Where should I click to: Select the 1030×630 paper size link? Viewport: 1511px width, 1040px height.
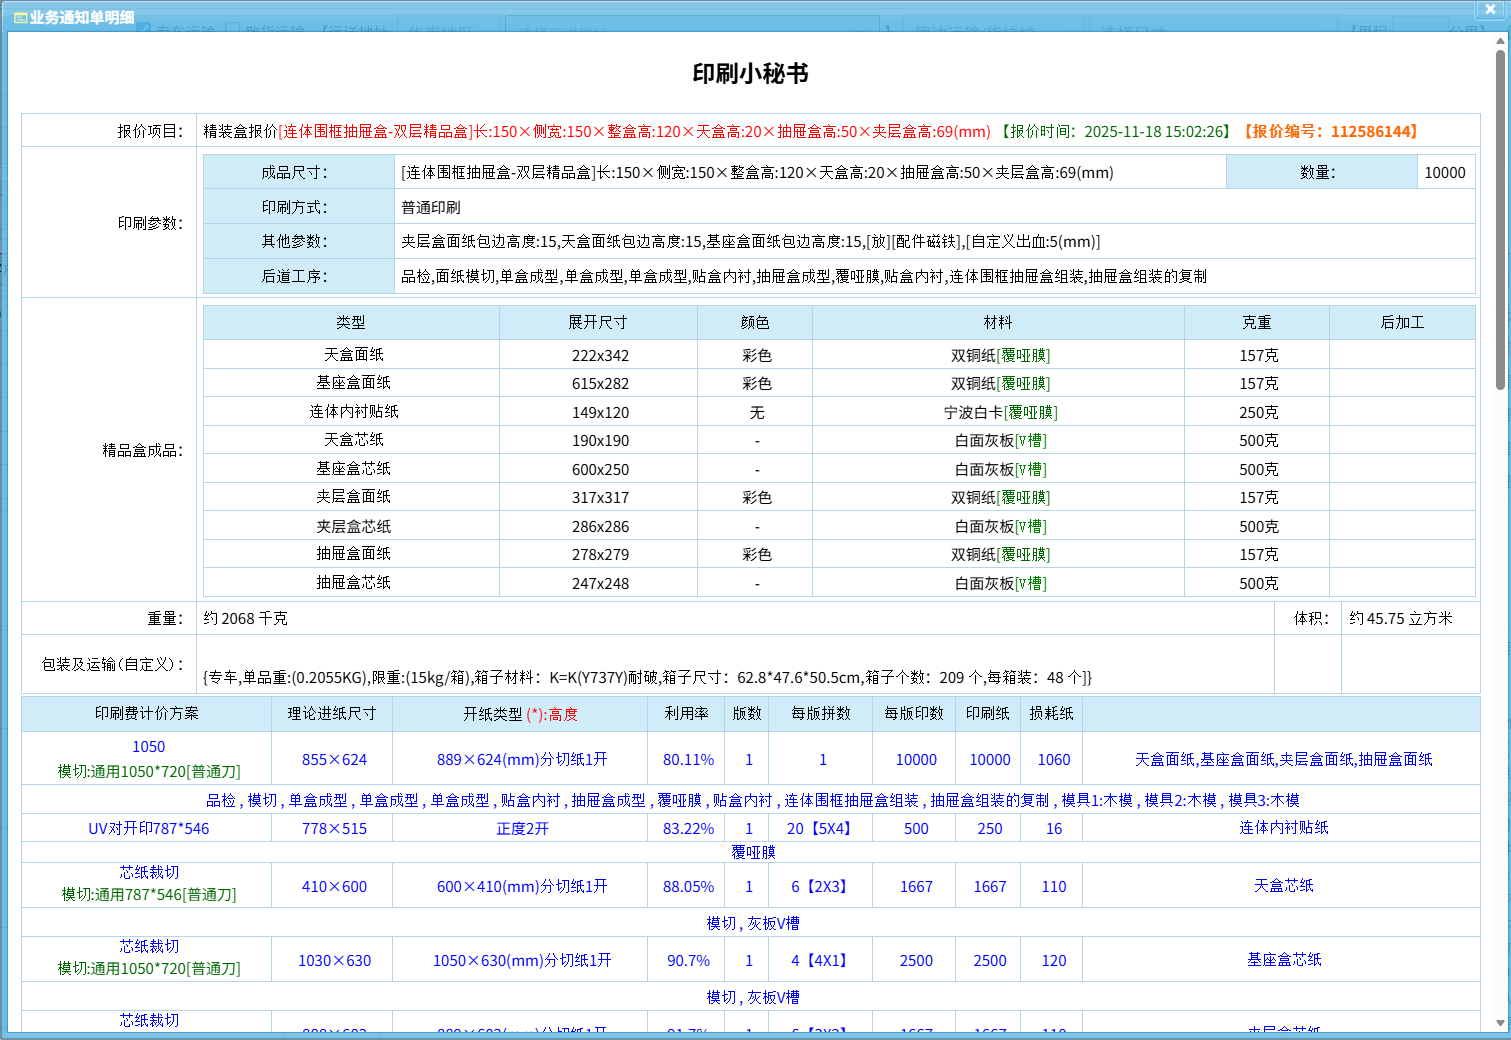[x=334, y=961]
